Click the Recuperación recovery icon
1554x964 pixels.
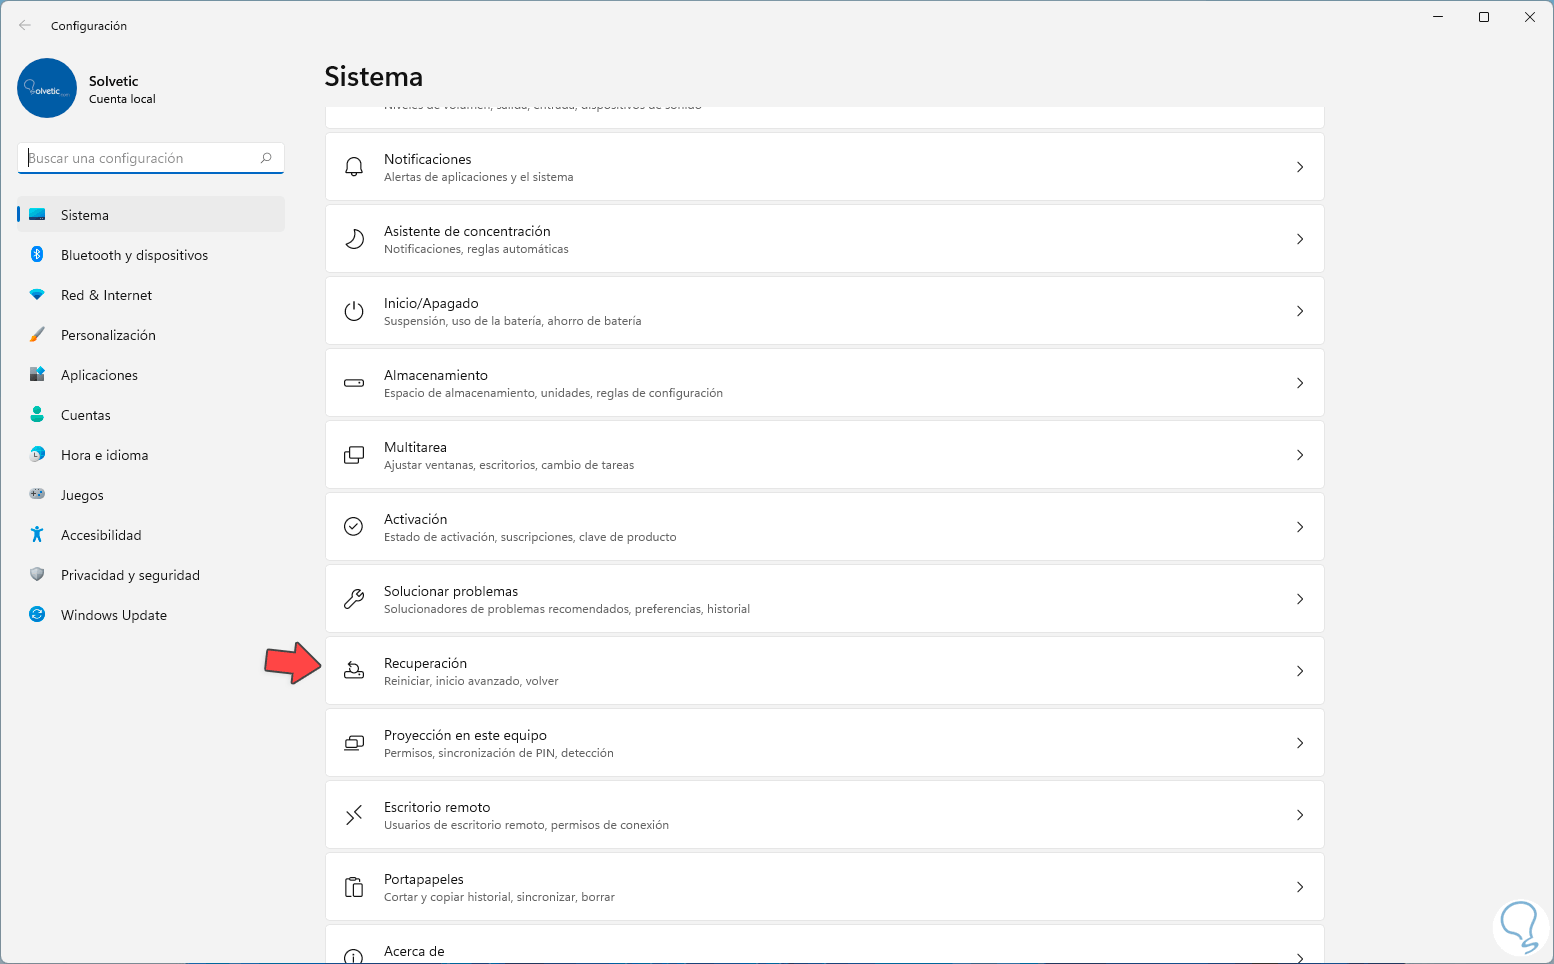(354, 671)
